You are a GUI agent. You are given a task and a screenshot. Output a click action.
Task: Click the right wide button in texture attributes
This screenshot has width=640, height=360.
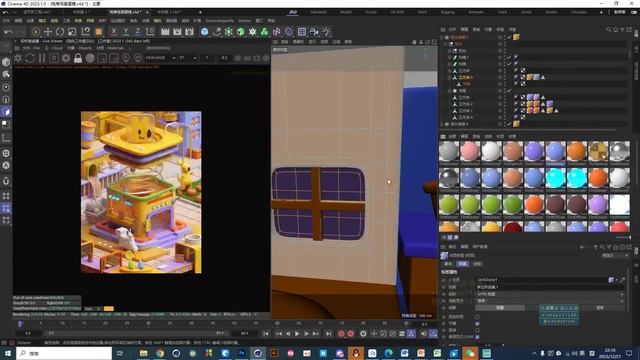[x=600, y=308]
